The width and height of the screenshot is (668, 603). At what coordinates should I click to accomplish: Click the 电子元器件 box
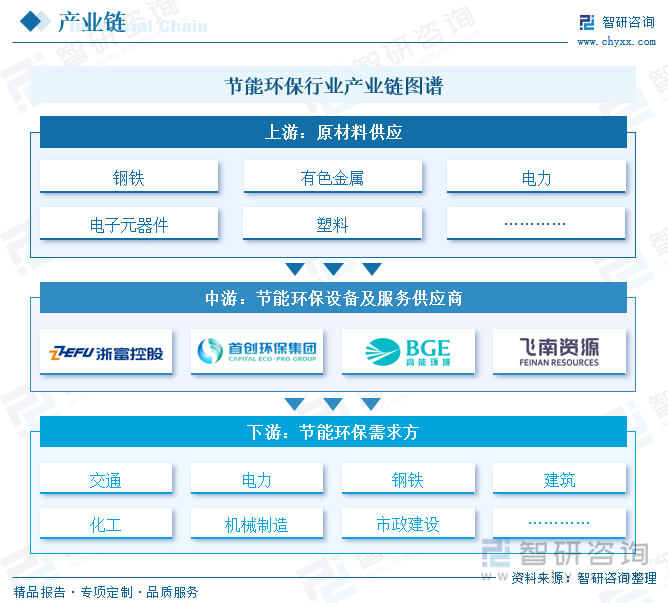(129, 225)
